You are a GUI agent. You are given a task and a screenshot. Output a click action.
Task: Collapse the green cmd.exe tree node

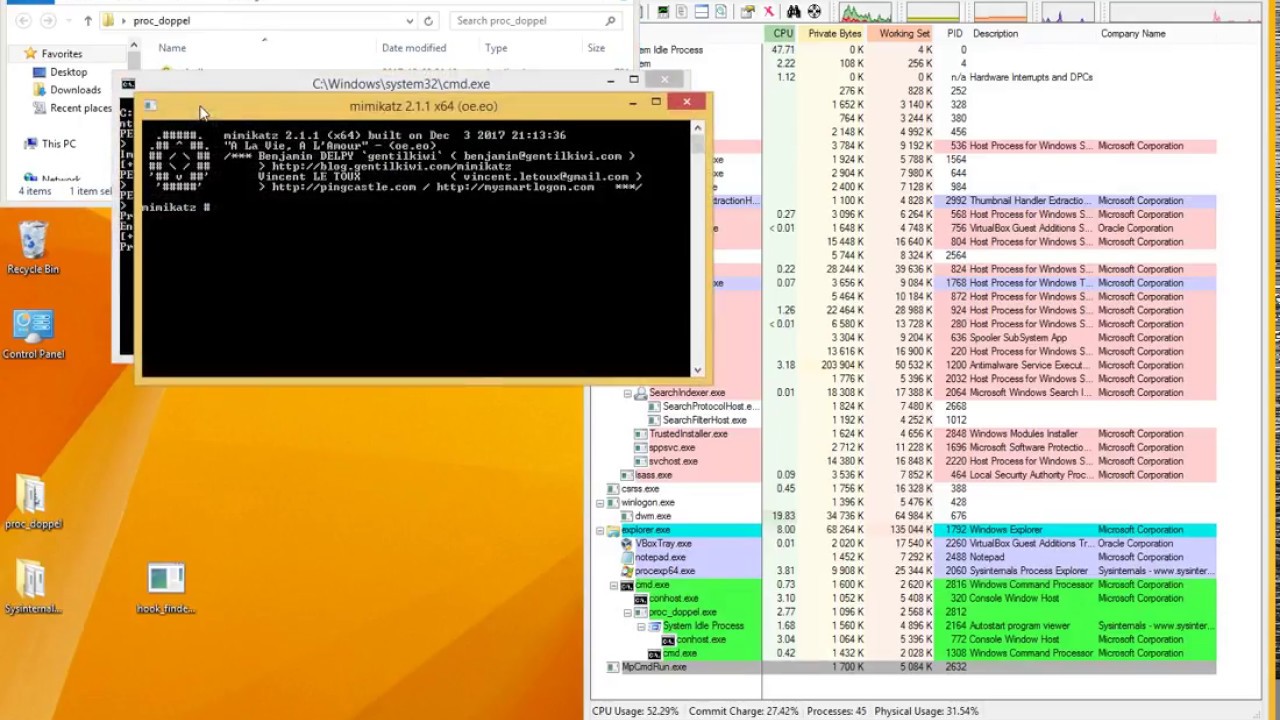613,585
